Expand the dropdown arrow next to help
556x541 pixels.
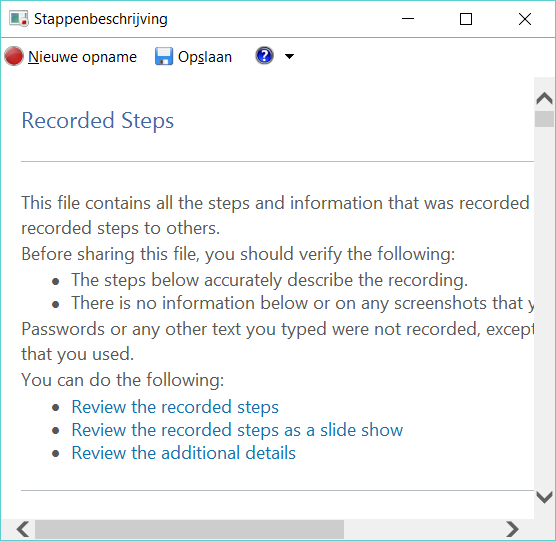(x=289, y=56)
